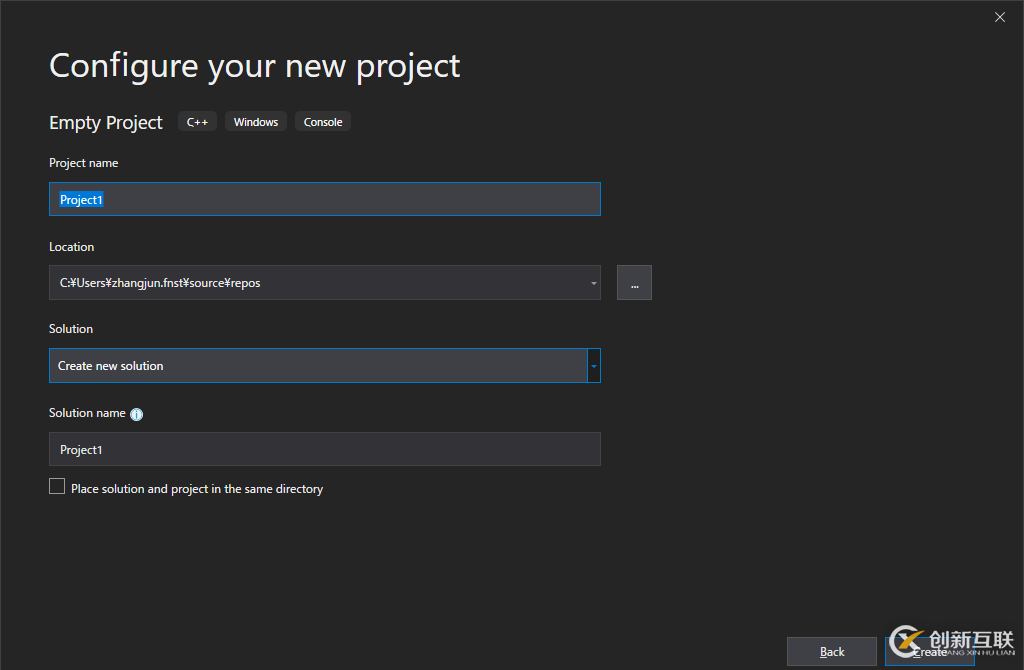Click into the Solution name text field
The width and height of the screenshot is (1024, 670).
coord(325,450)
